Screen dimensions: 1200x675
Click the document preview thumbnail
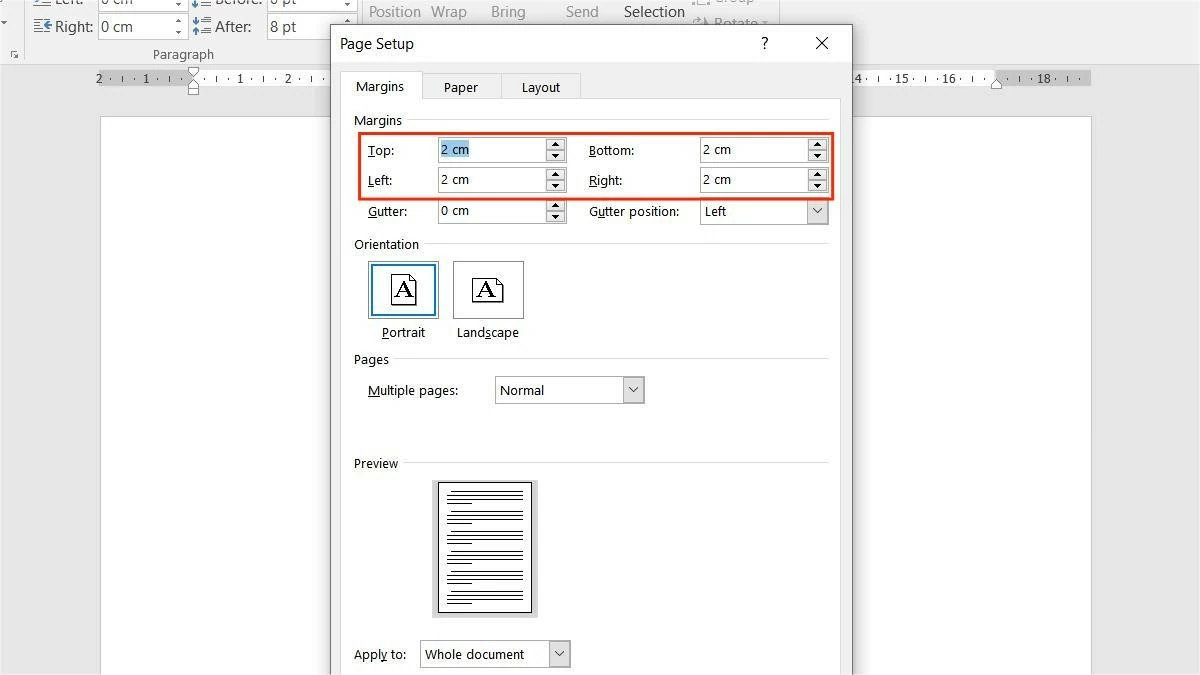point(484,547)
